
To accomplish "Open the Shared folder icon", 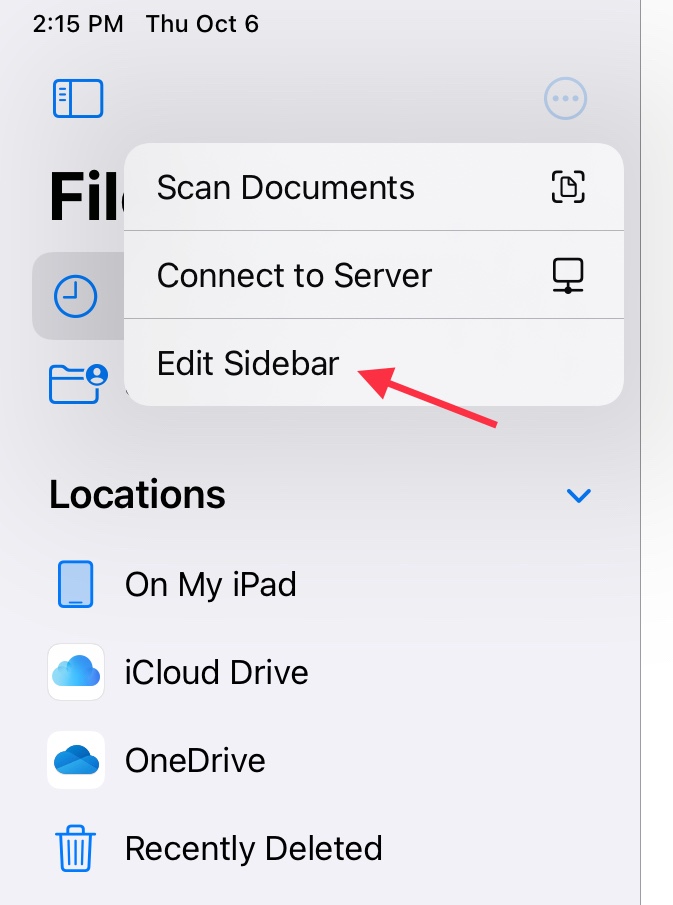I will 78,384.
